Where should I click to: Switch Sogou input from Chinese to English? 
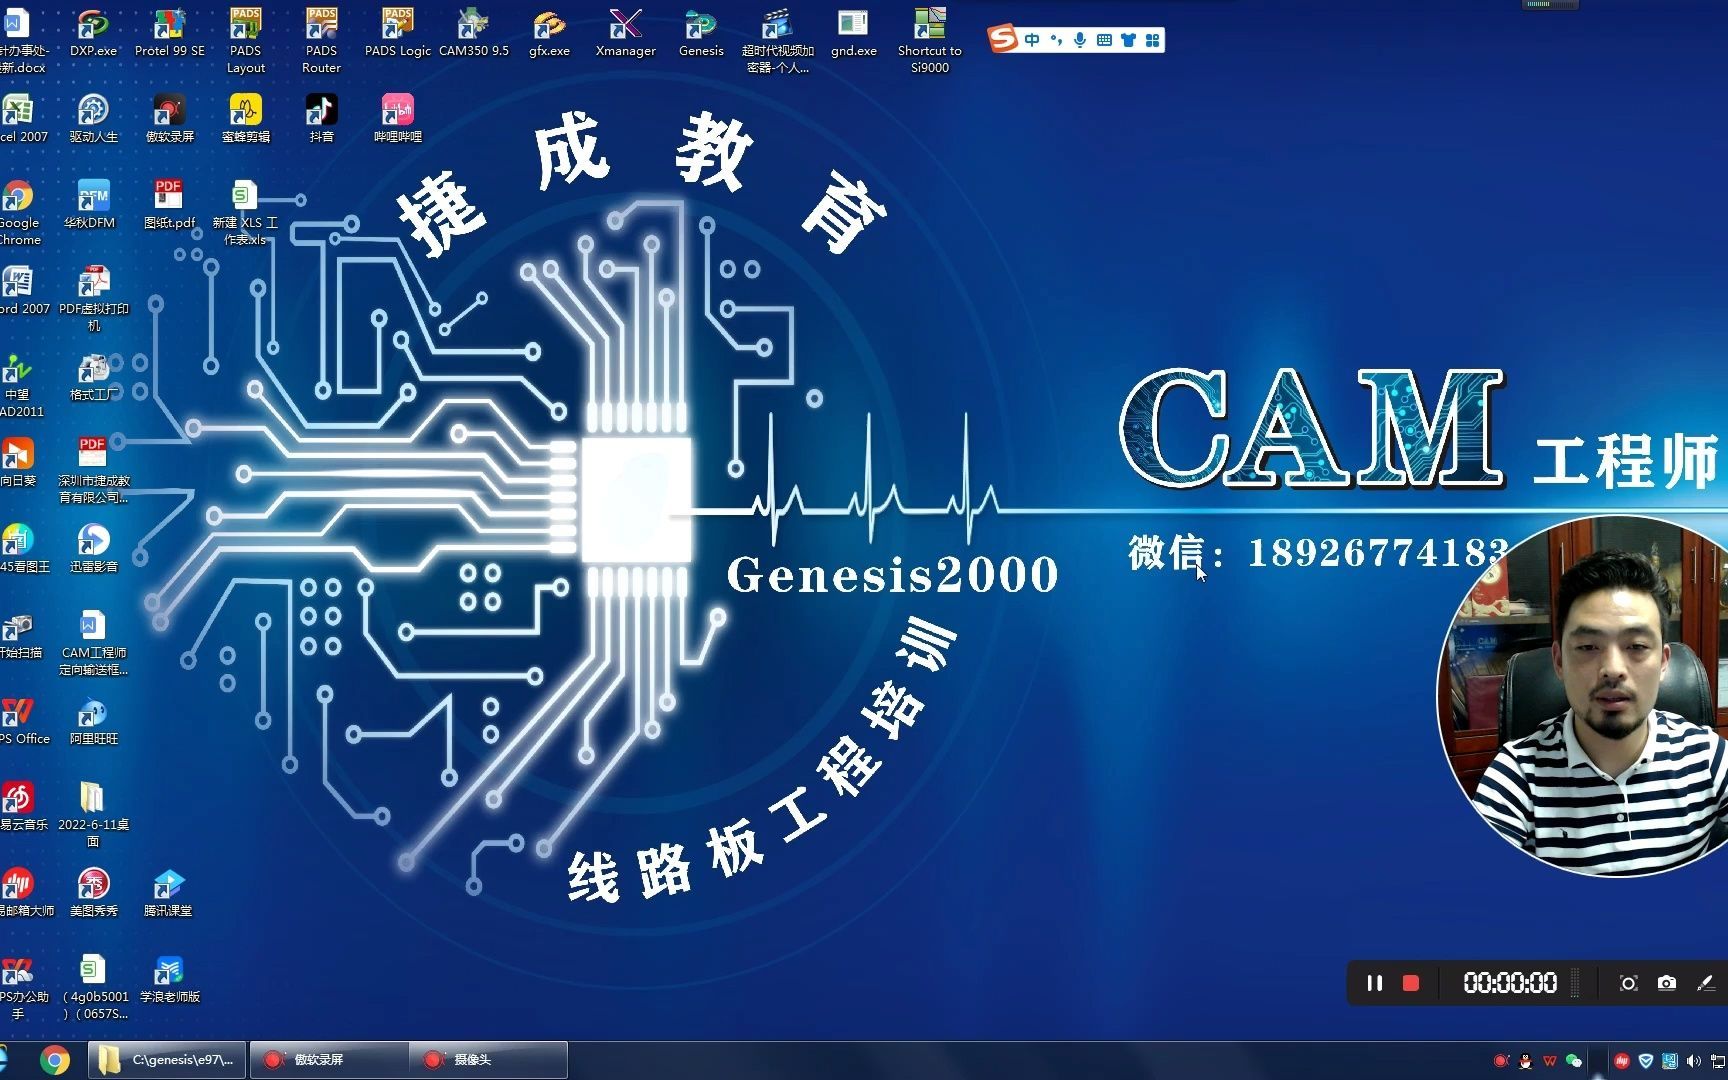(x=1031, y=40)
